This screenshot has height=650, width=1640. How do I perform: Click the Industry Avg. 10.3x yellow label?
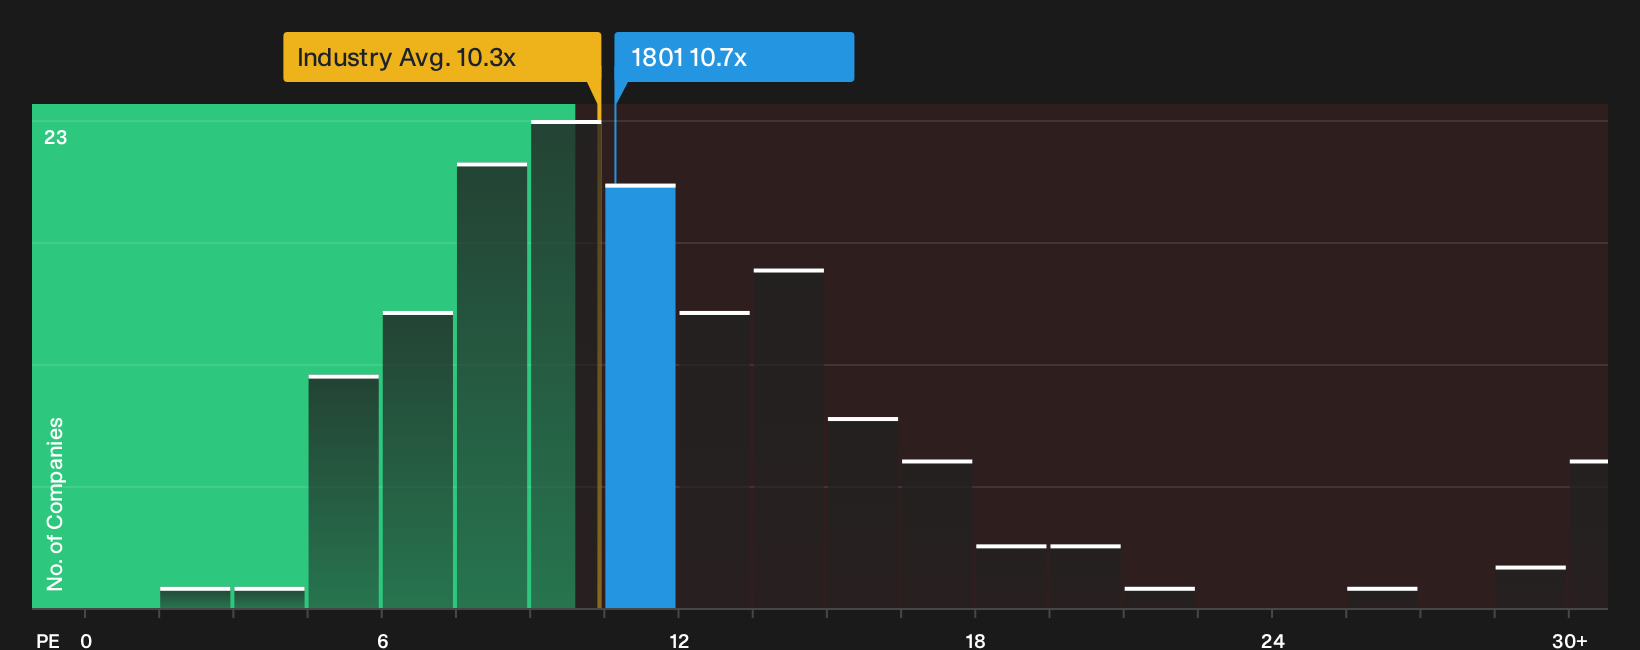[x=442, y=57]
